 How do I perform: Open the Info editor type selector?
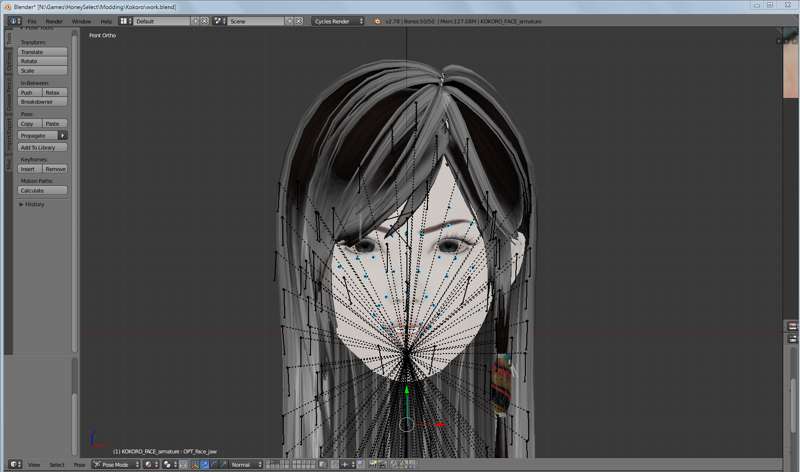pyautogui.click(x=14, y=21)
